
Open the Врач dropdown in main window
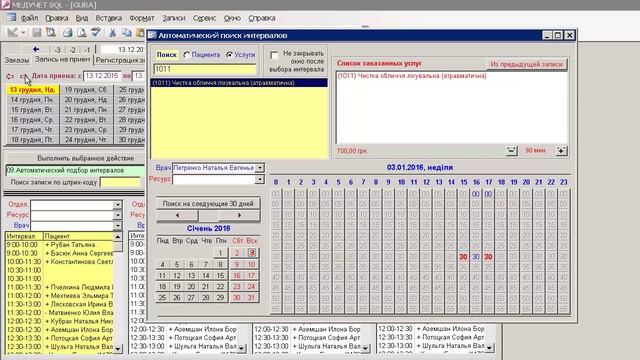point(118,226)
